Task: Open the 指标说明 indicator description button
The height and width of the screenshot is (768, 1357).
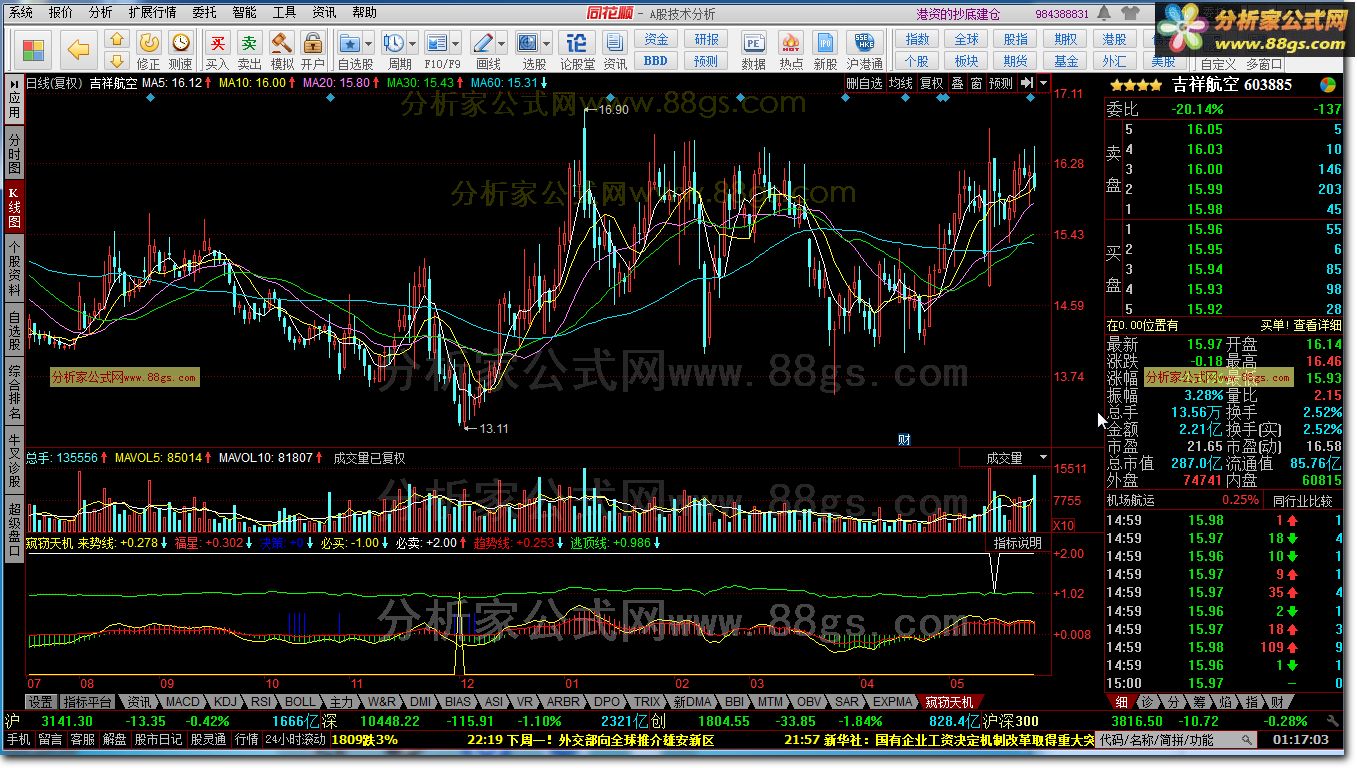Action: (1018, 543)
